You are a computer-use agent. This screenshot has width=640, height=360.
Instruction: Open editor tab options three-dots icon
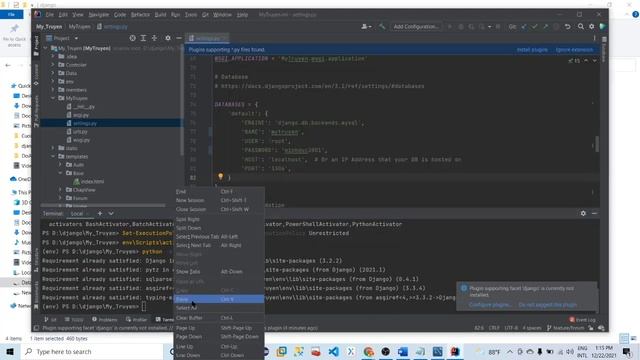tap(594, 38)
